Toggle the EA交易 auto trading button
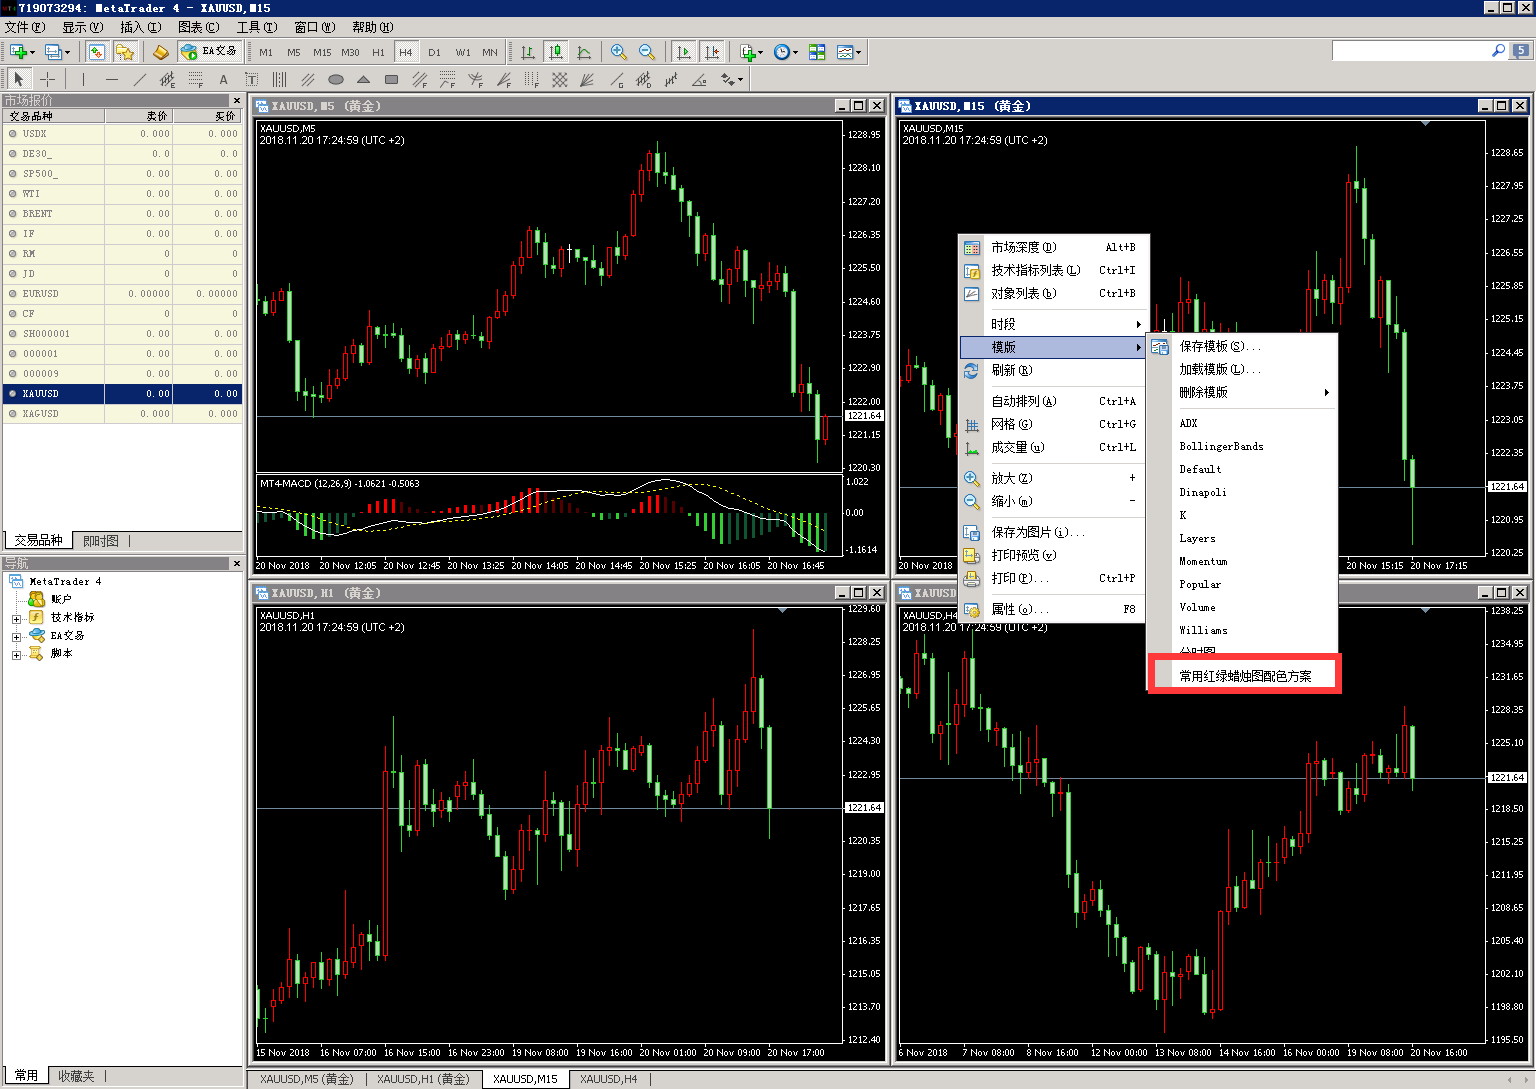1536x1089 pixels. coord(209,52)
